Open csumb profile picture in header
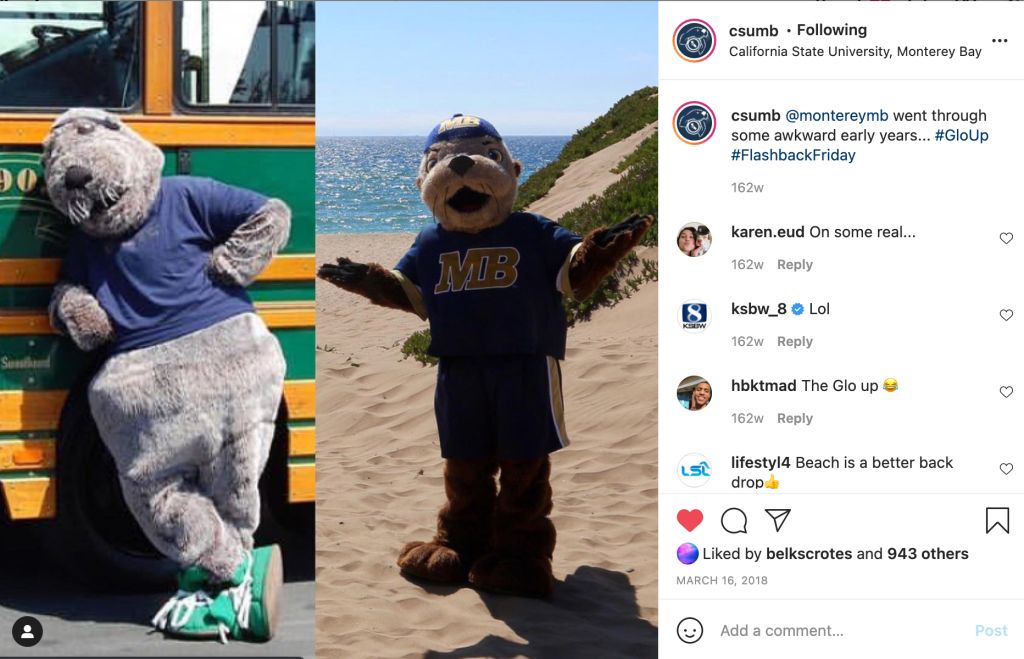Screen dimensions: 1024x659 694,41
